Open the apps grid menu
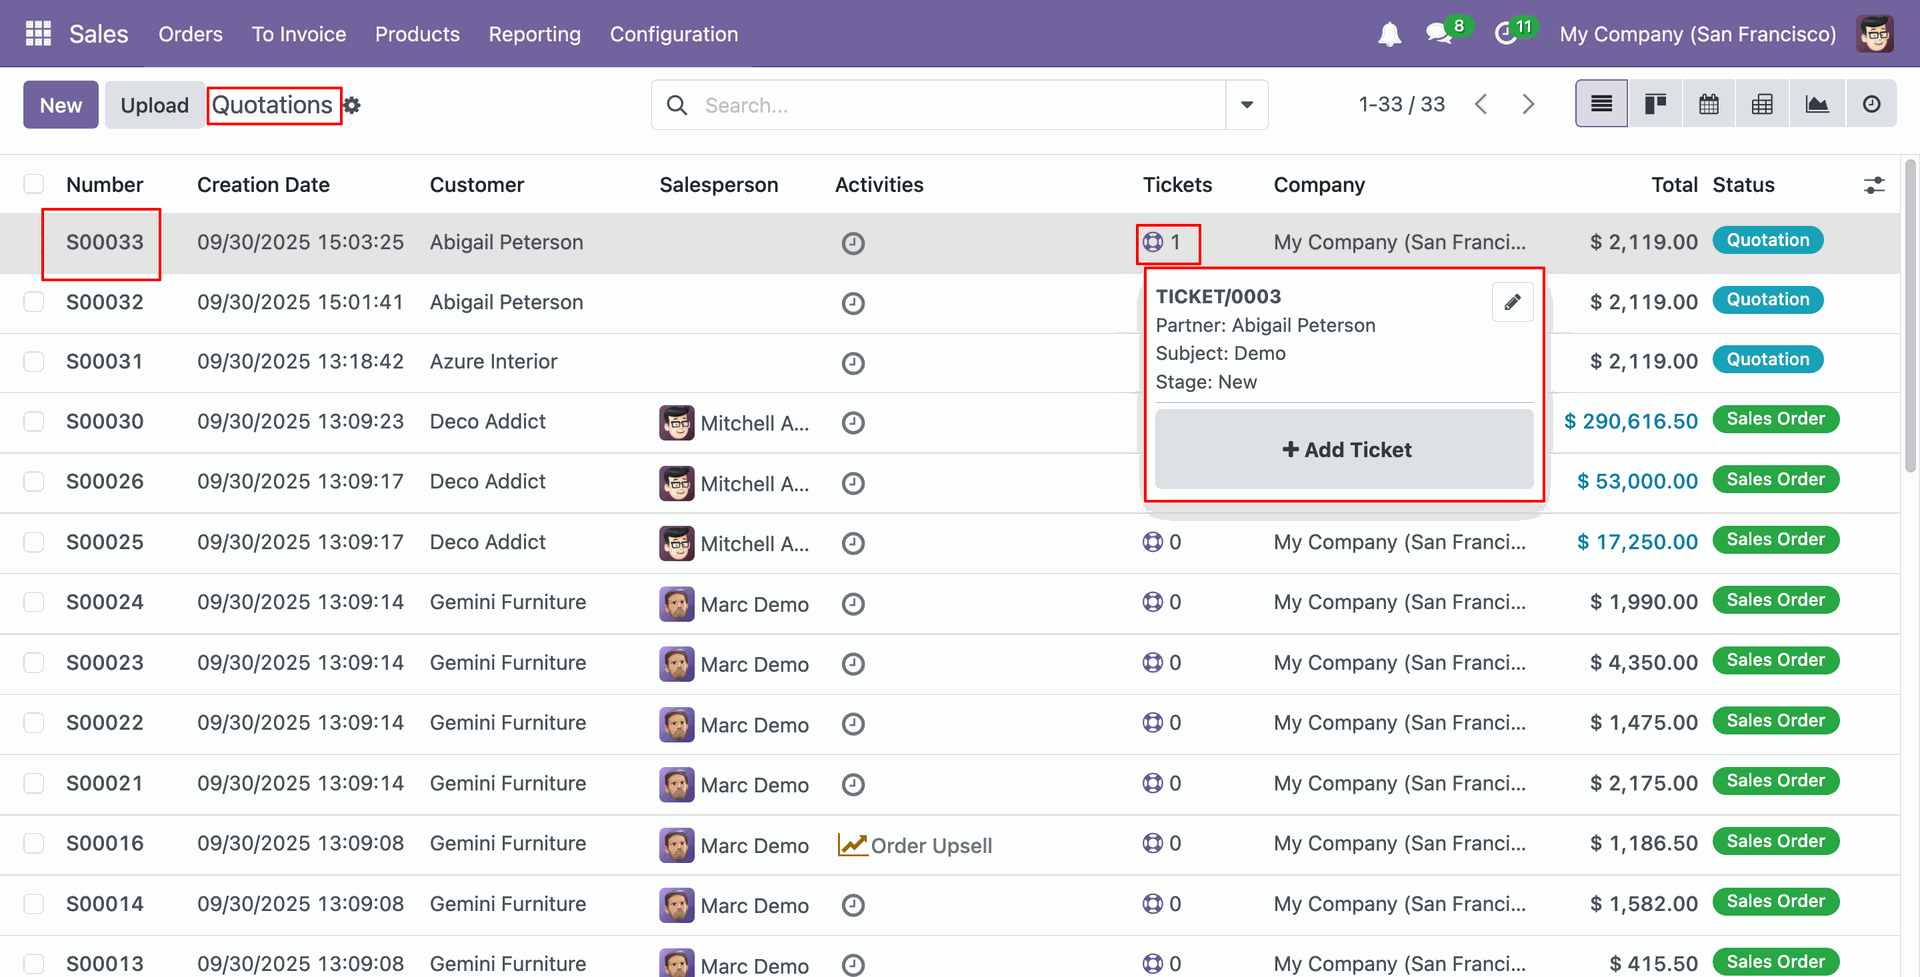 [x=38, y=34]
